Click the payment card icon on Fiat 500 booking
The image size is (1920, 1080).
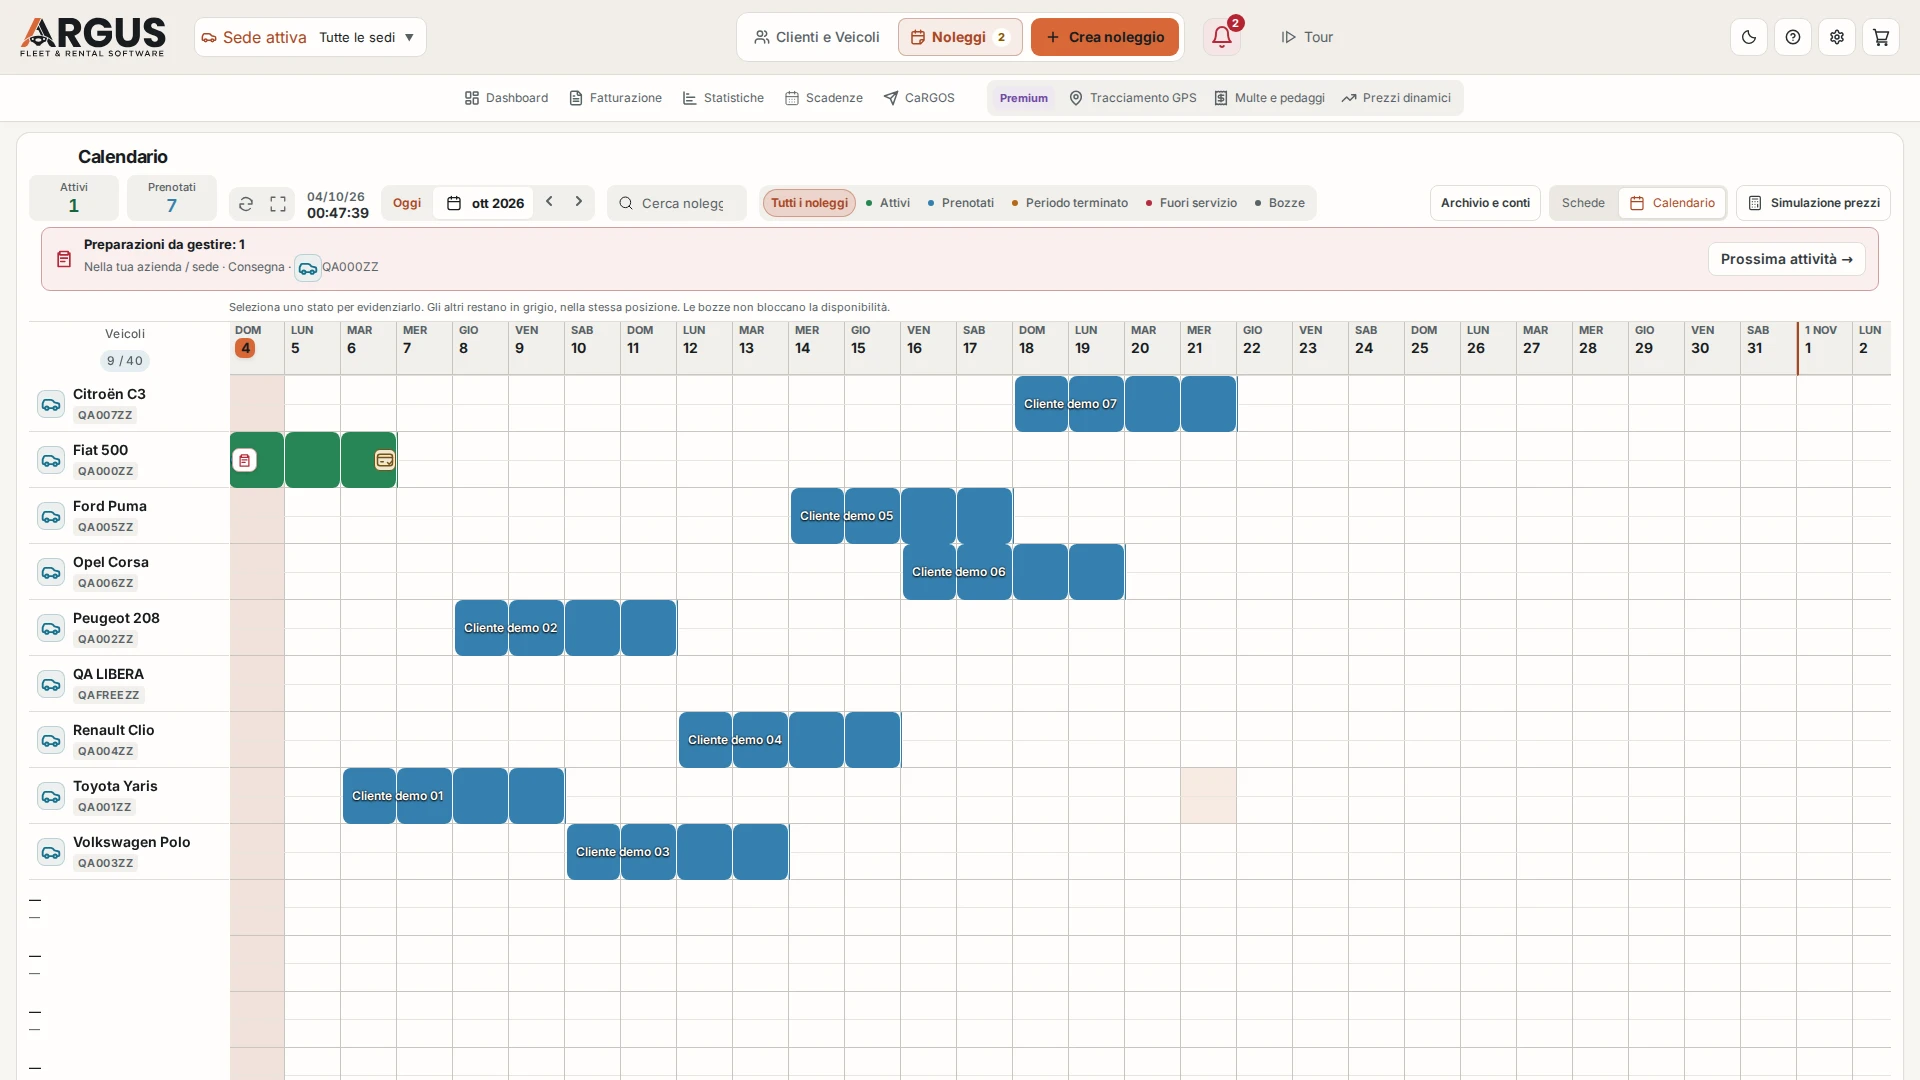[385, 460]
